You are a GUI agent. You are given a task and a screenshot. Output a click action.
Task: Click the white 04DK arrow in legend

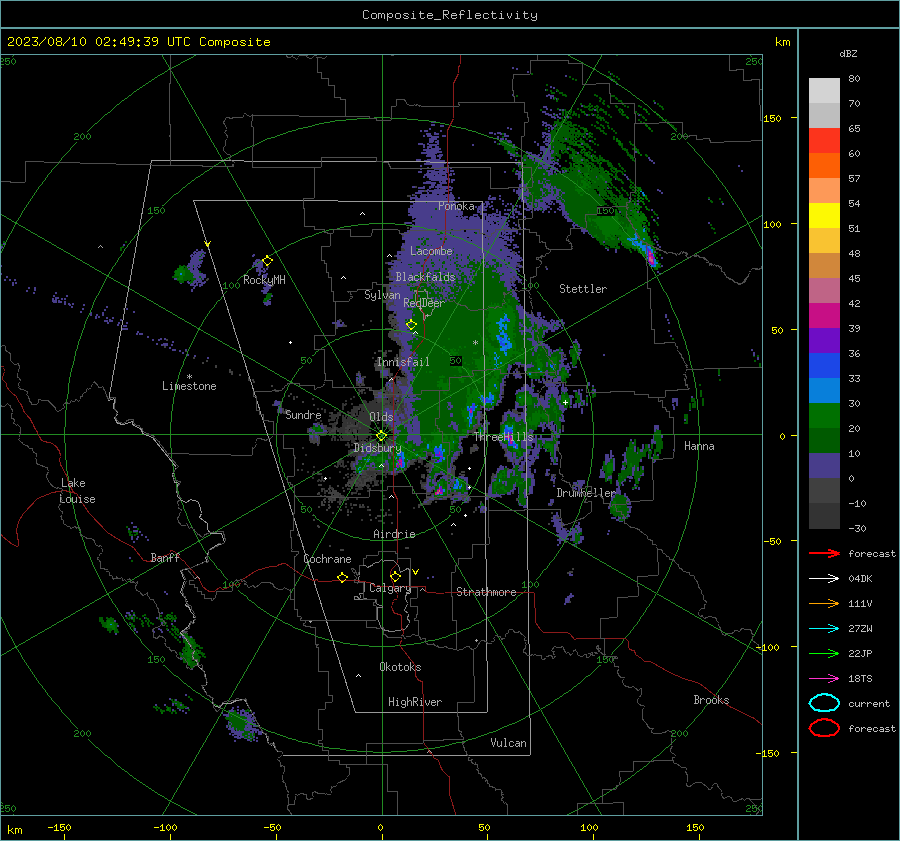pos(824,578)
